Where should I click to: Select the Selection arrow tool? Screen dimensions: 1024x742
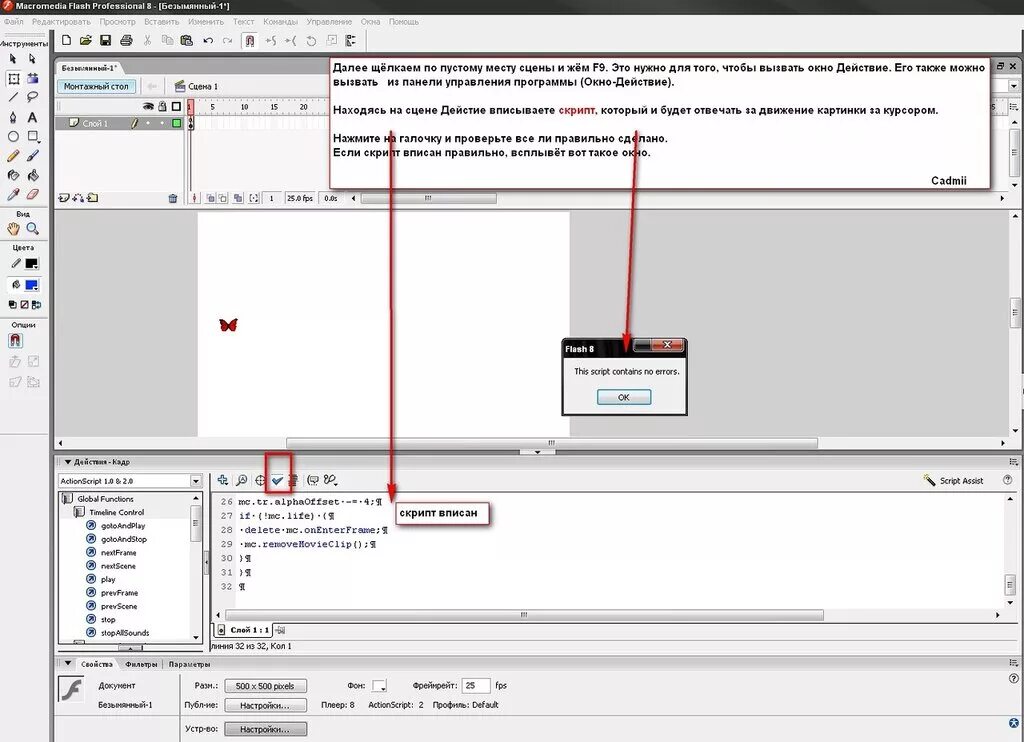pos(13,59)
